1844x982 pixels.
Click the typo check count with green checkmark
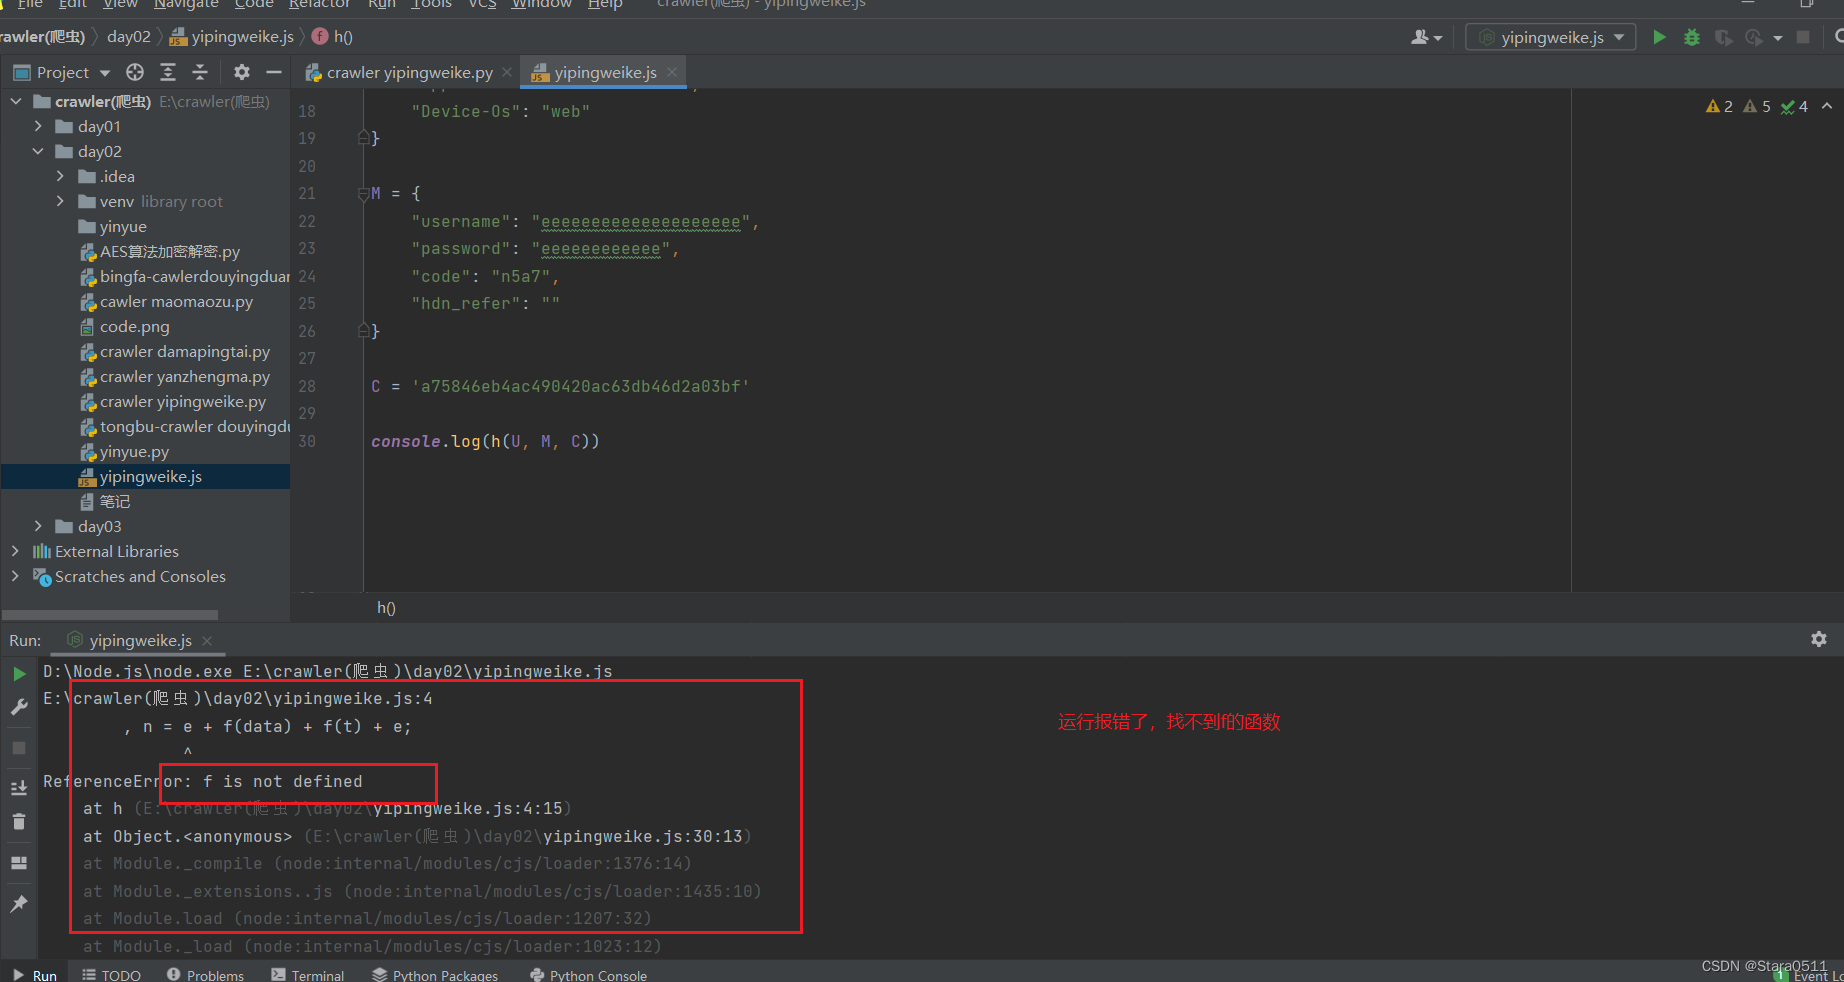pos(1794,106)
